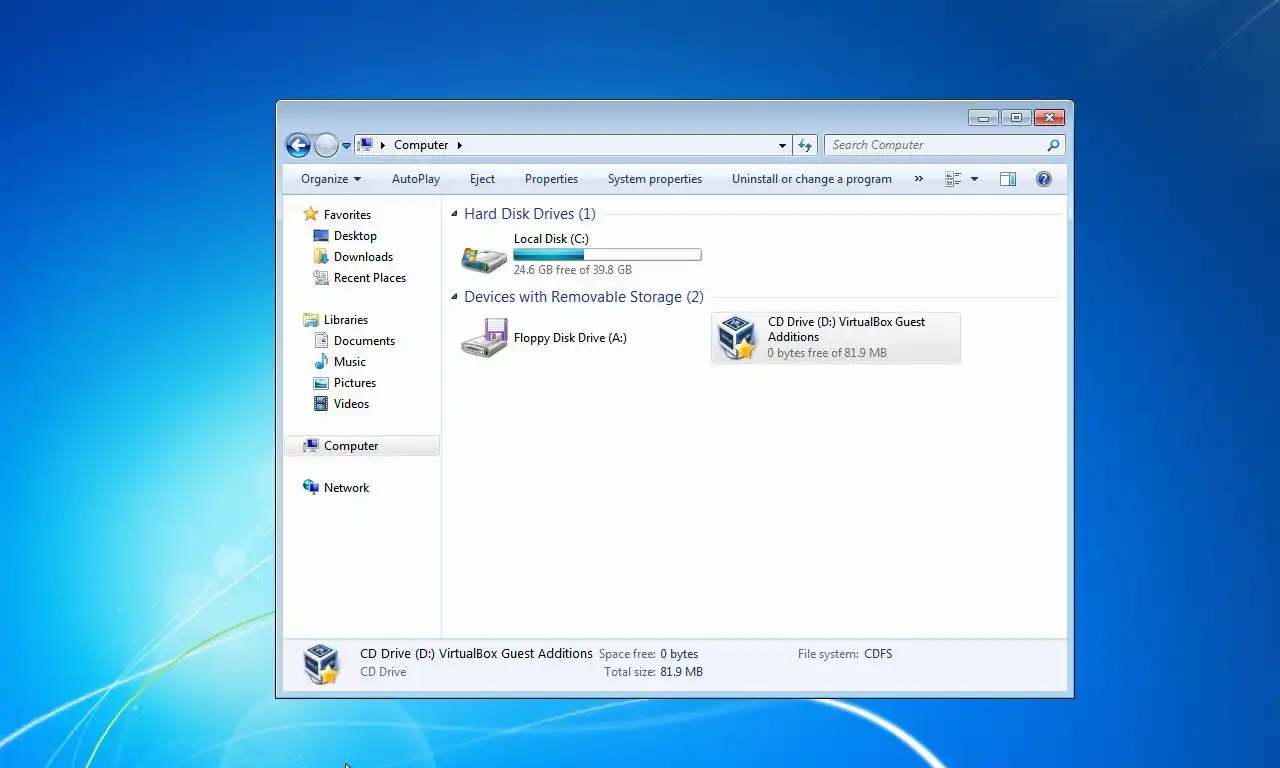Image resolution: width=1280 pixels, height=768 pixels.
Task: Collapse the Hard Disk Drives group
Action: point(455,214)
